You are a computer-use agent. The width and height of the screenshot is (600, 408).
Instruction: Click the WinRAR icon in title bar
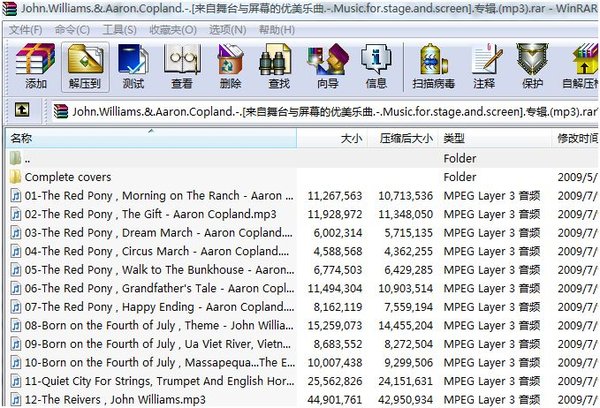pyautogui.click(x=10, y=8)
